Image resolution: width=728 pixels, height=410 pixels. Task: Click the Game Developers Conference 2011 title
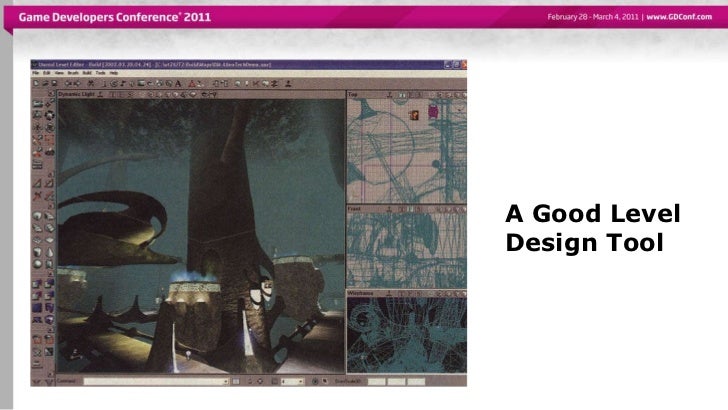click(115, 17)
